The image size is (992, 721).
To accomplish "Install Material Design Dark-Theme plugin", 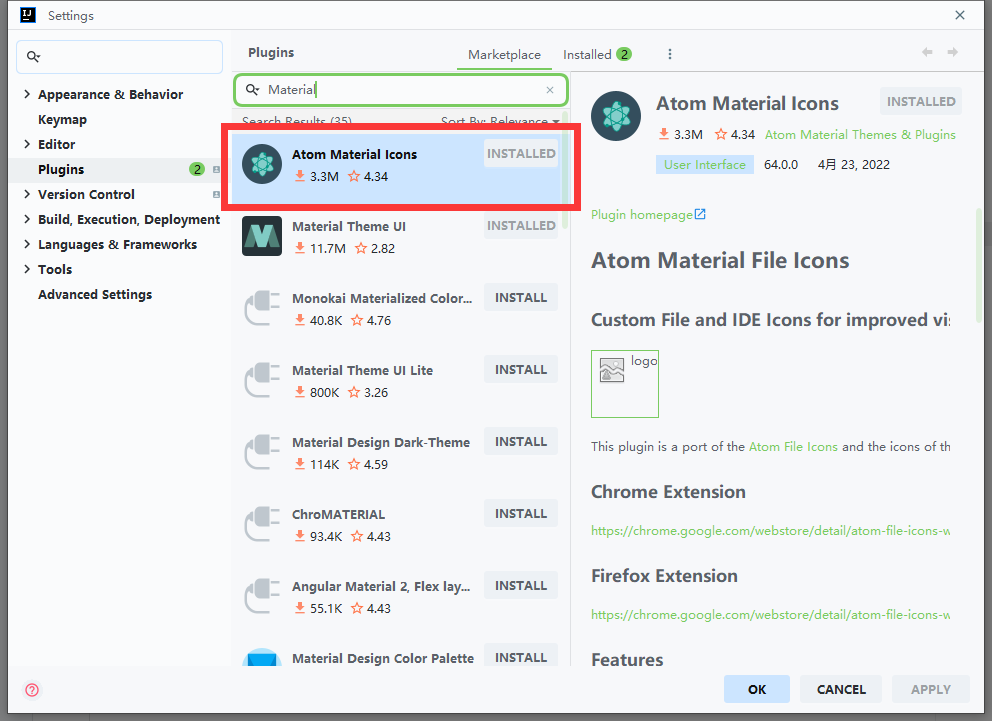I will pyautogui.click(x=521, y=441).
